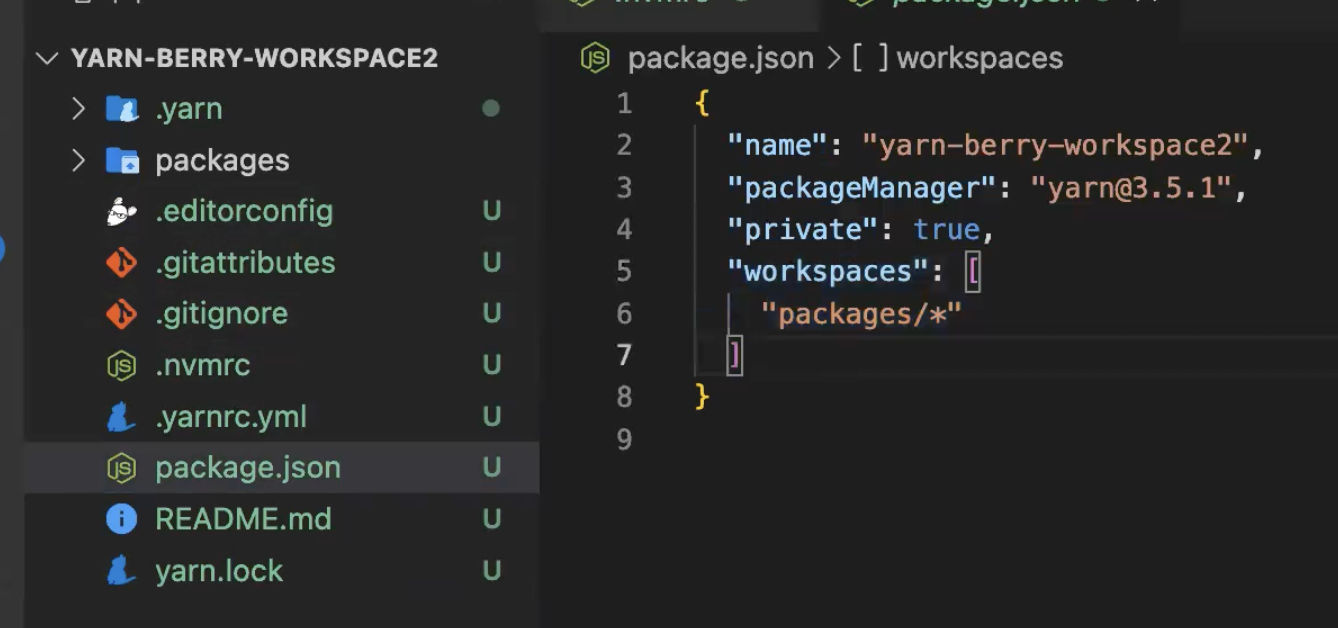Open the .gitattributes file
This screenshot has width=1338, height=628.
pyautogui.click(x=245, y=263)
